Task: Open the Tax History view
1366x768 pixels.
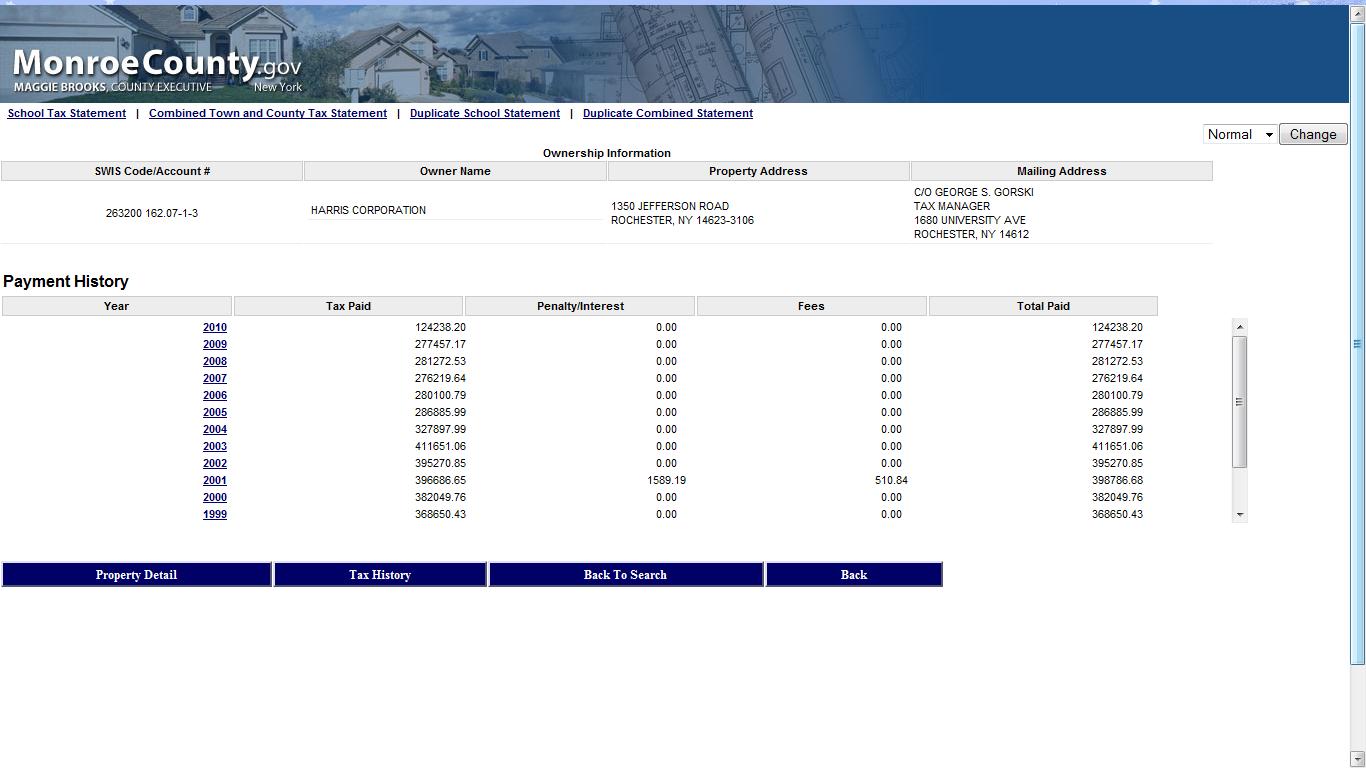Action: click(380, 574)
